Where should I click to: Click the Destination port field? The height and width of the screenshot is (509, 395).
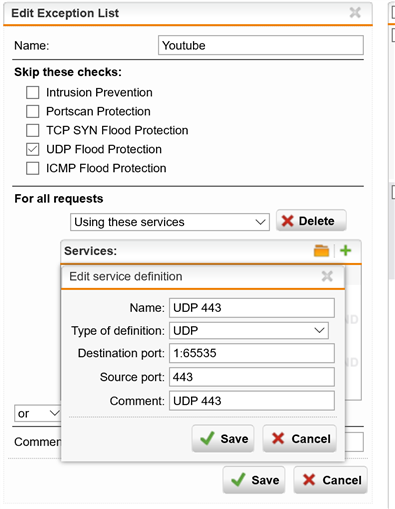pos(252,353)
